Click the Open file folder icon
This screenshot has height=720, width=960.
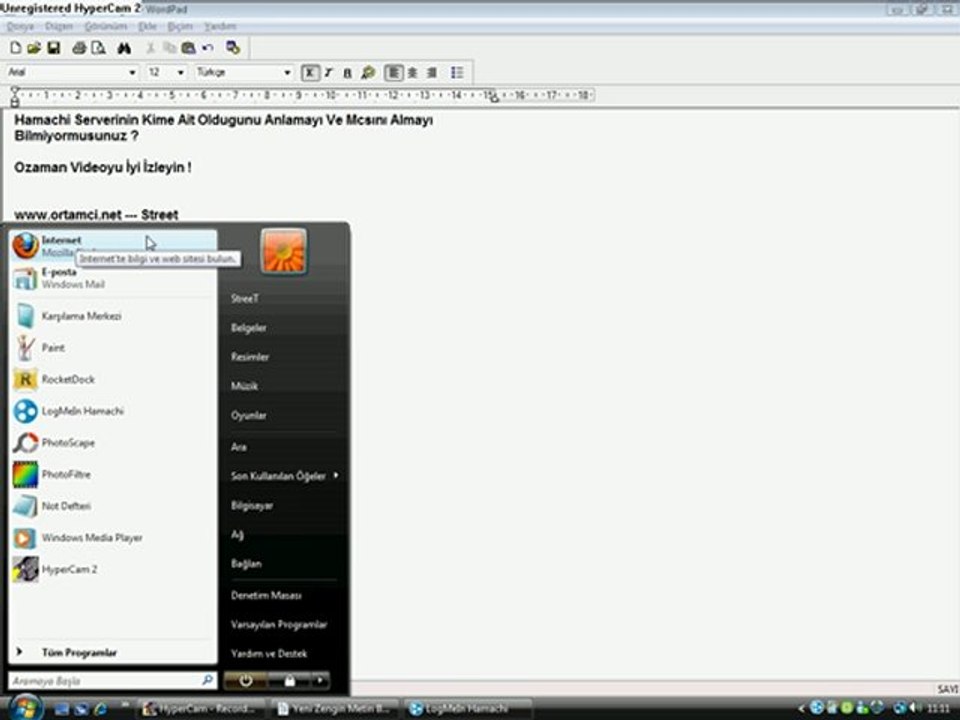tap(34, 48)
